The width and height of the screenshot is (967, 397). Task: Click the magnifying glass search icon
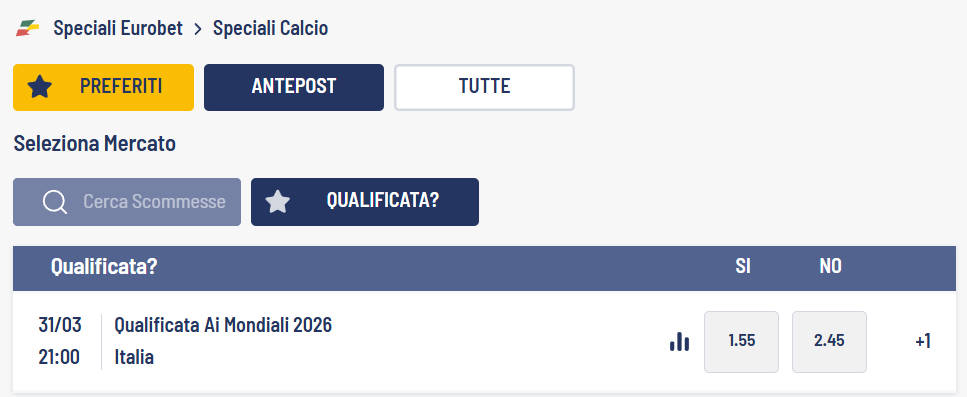pyautogui.click(x=56, y=202)
